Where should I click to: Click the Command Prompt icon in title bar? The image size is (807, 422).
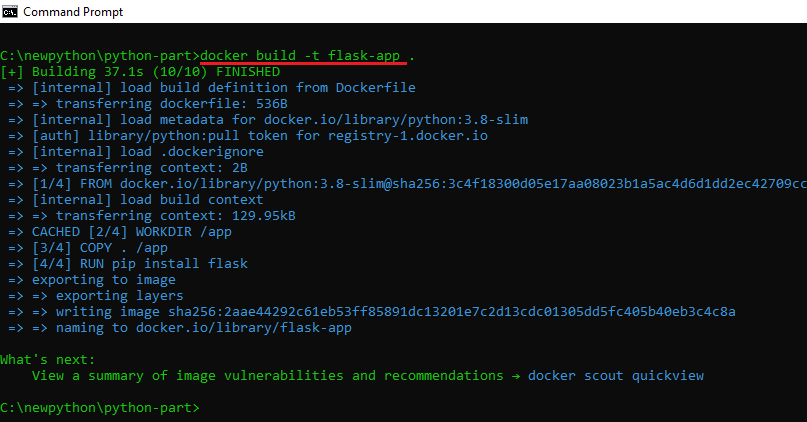pyautogui.click(x=10, y=11)
